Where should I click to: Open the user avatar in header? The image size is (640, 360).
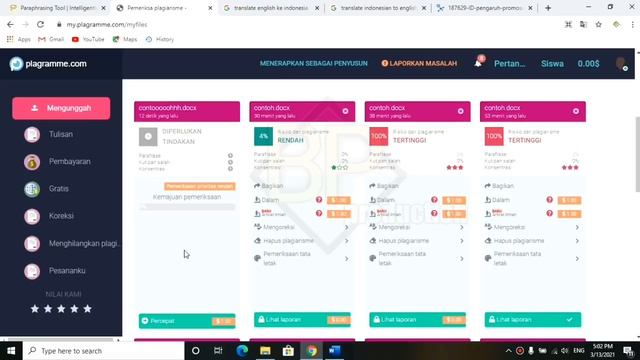(x=621, y=64)
